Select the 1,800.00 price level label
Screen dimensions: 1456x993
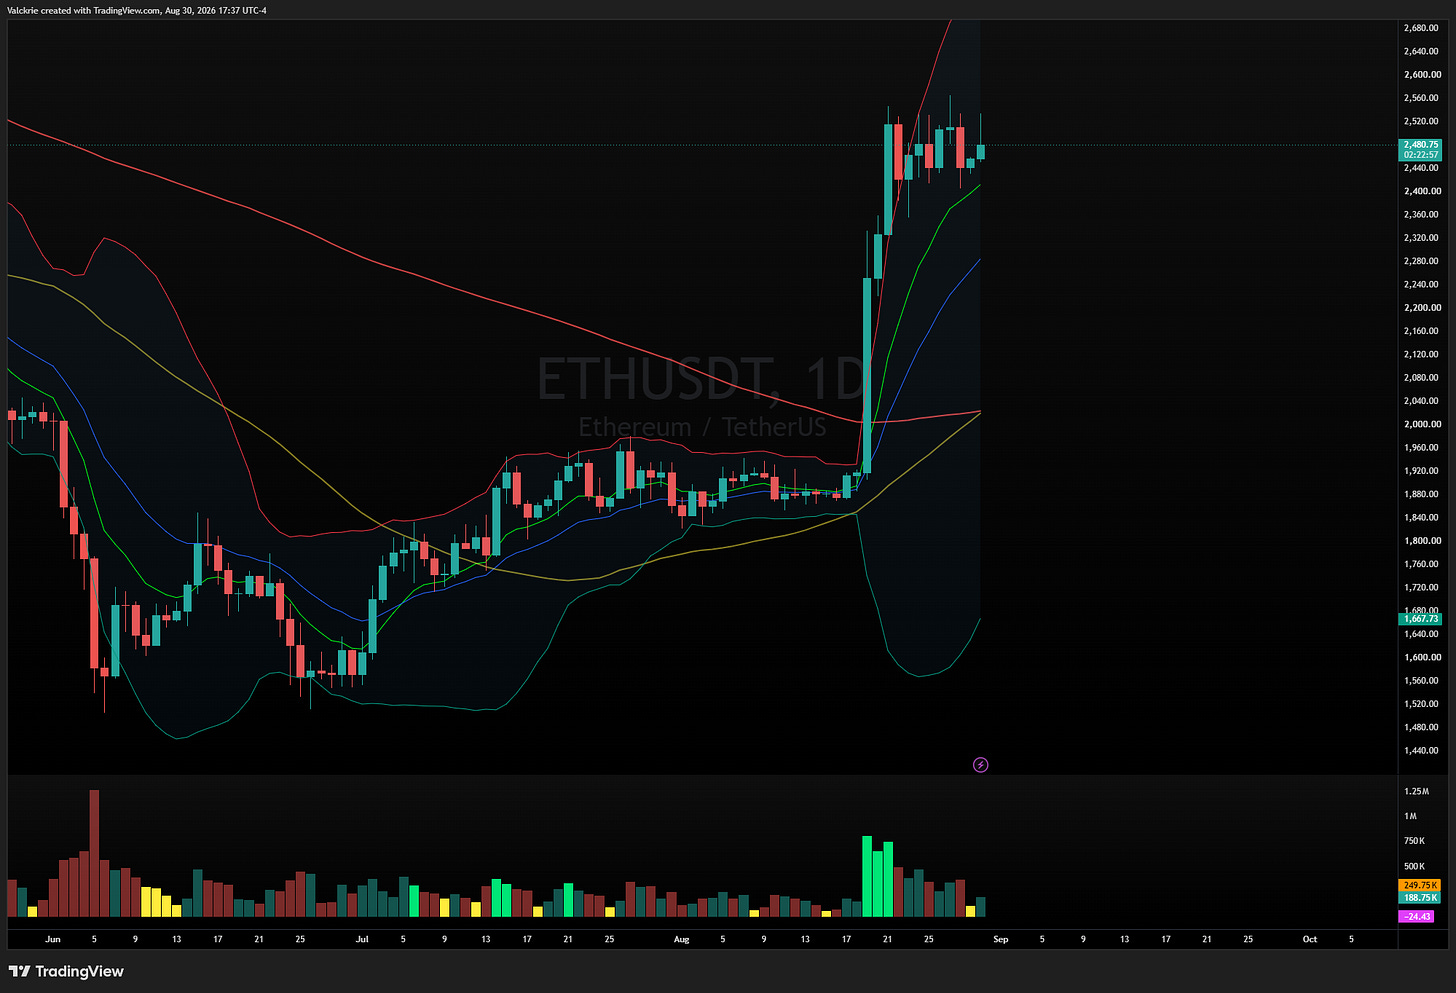click(1421, 541)
